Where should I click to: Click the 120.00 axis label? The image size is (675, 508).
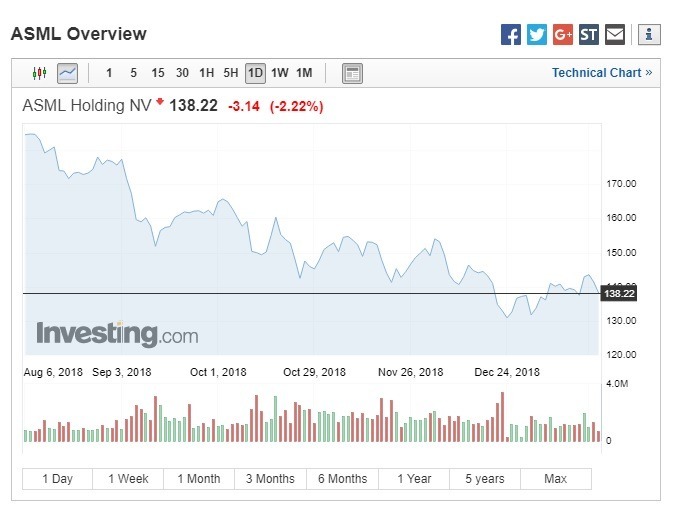(621, 355)
